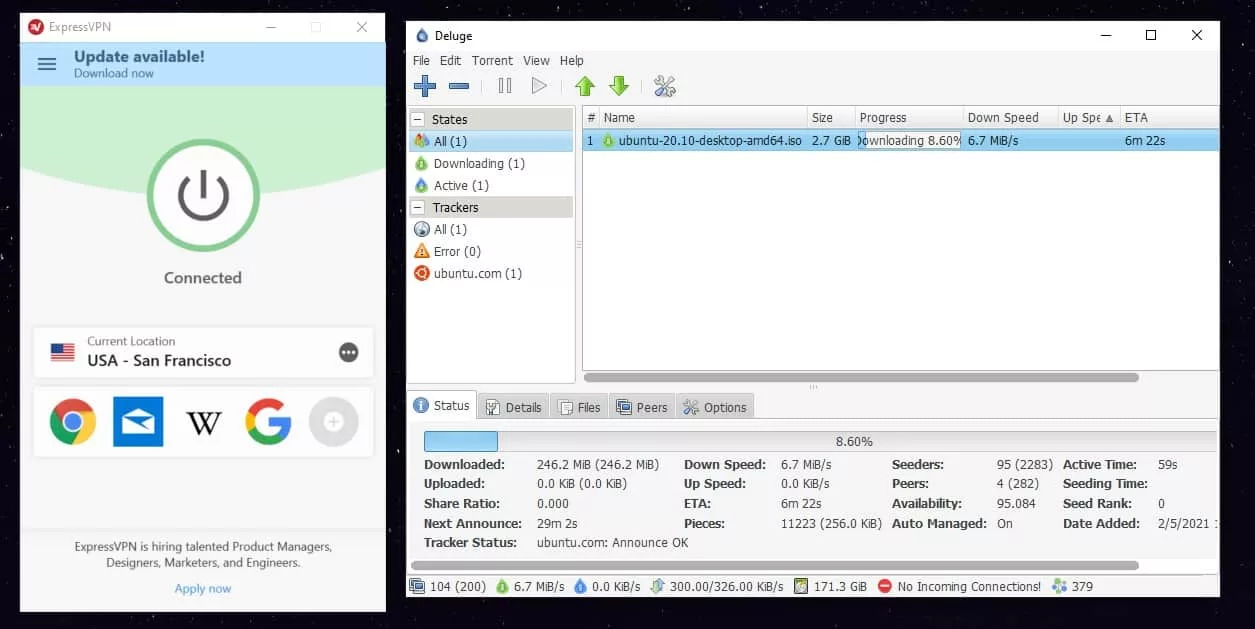The width and height of the screenshot is (1255, 629).
Task: Resume the torrent with the play icon
Action: pyautogui.click(x=539, y=86)
